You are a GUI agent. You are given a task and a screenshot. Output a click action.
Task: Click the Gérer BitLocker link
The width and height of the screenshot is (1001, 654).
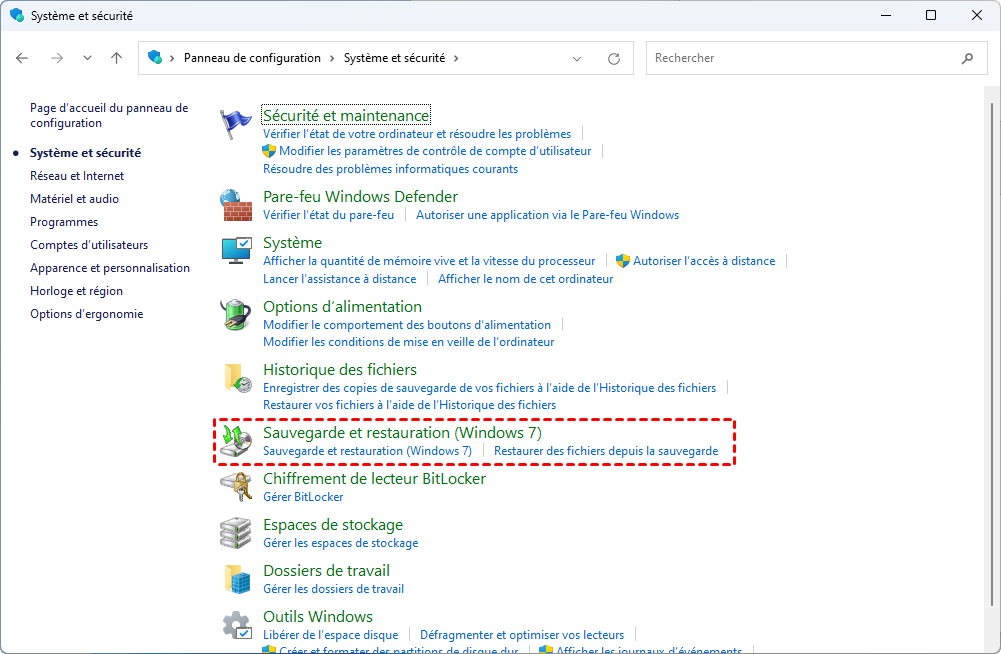click(303, 497)
